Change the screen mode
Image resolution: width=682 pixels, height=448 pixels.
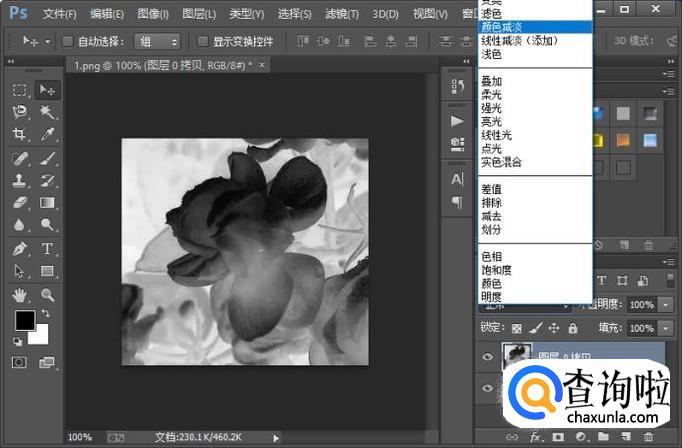pyautogui.click(x=47, y=362)
